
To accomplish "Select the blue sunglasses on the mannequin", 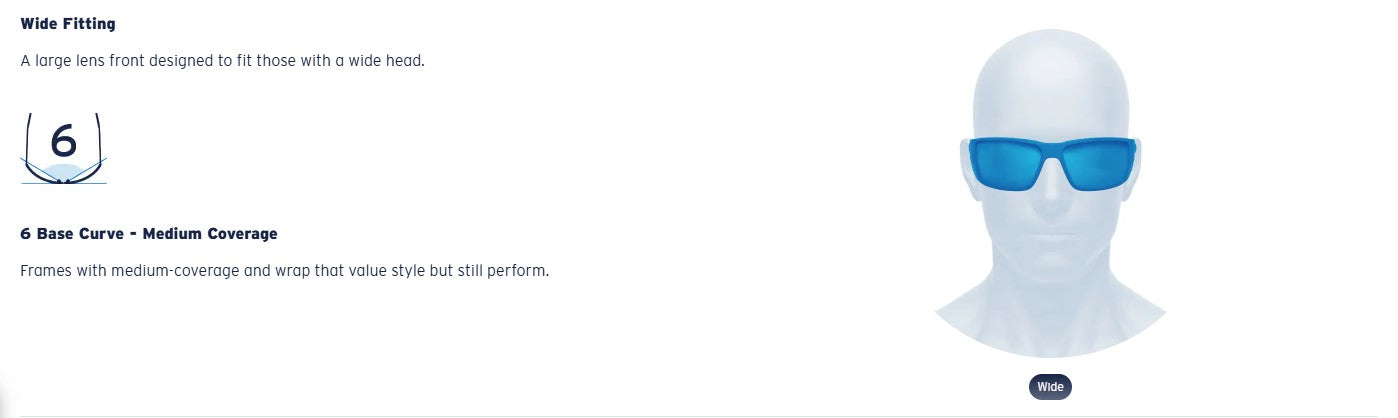I will coord(1051,164).
